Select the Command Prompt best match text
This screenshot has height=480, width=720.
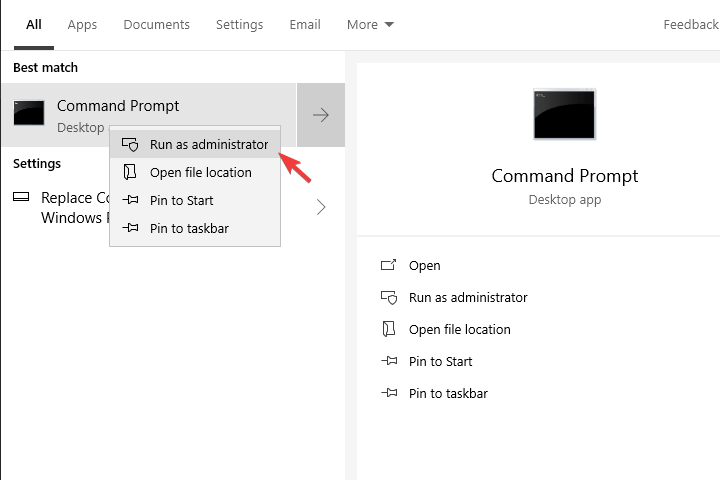118,106
